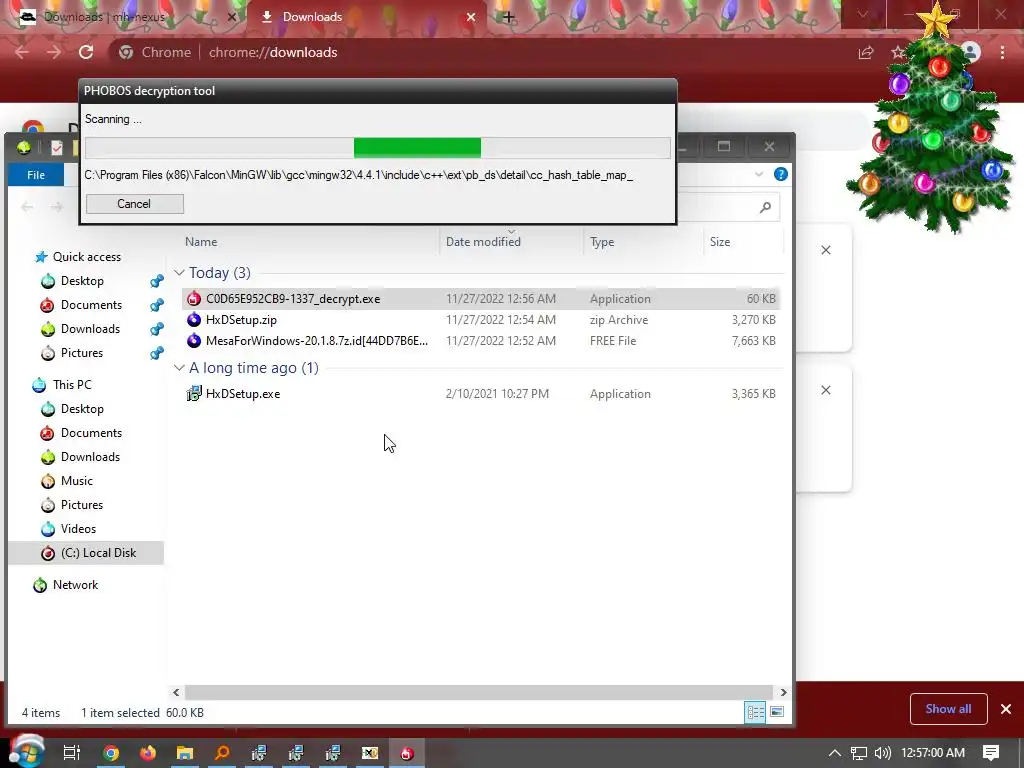Open the File tab in Explorer
Image resolution: width=1024 pixels, height=768 pixels.
pyautogui.click(x=36, y=175)
